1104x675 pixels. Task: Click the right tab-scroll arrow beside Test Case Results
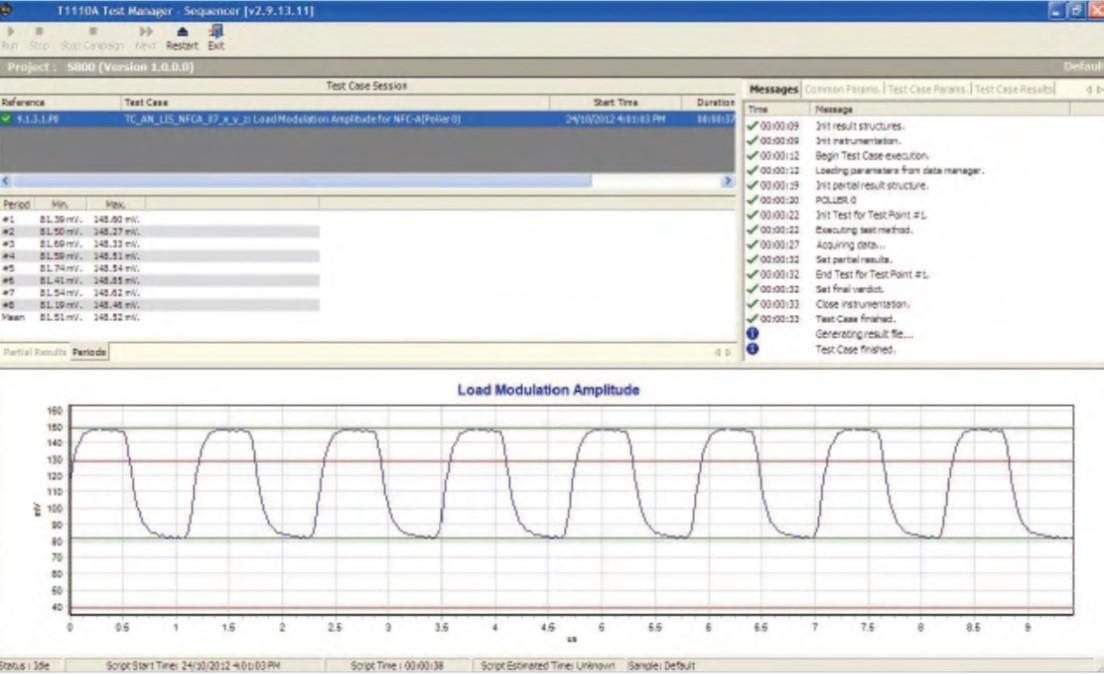tap(1099, 89)
